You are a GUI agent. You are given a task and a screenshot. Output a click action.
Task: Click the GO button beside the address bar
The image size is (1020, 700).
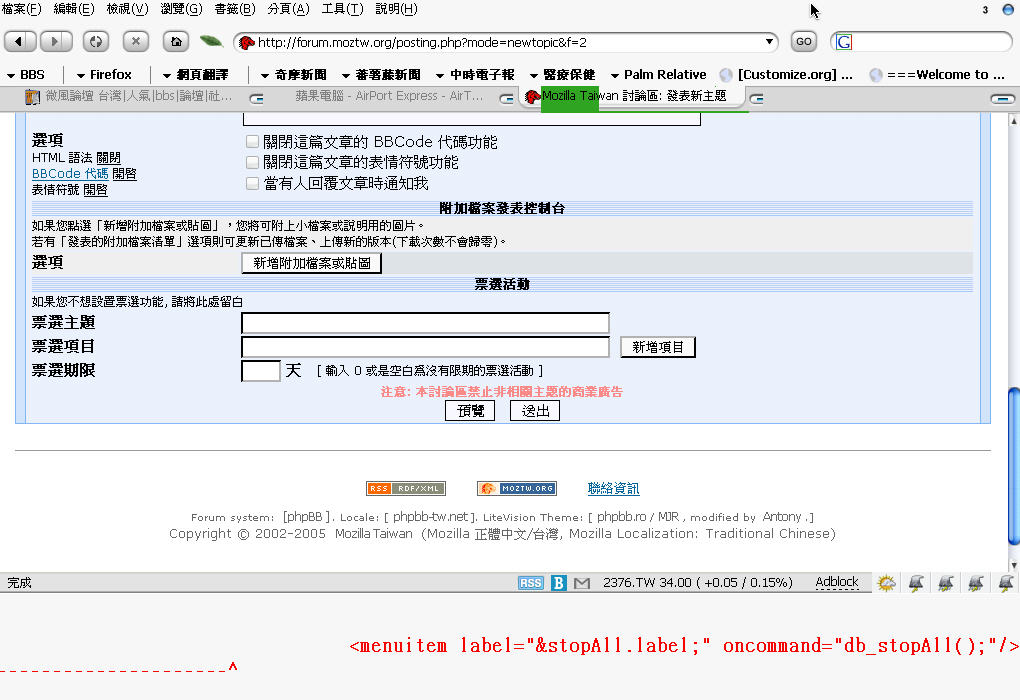coord(803,42)
